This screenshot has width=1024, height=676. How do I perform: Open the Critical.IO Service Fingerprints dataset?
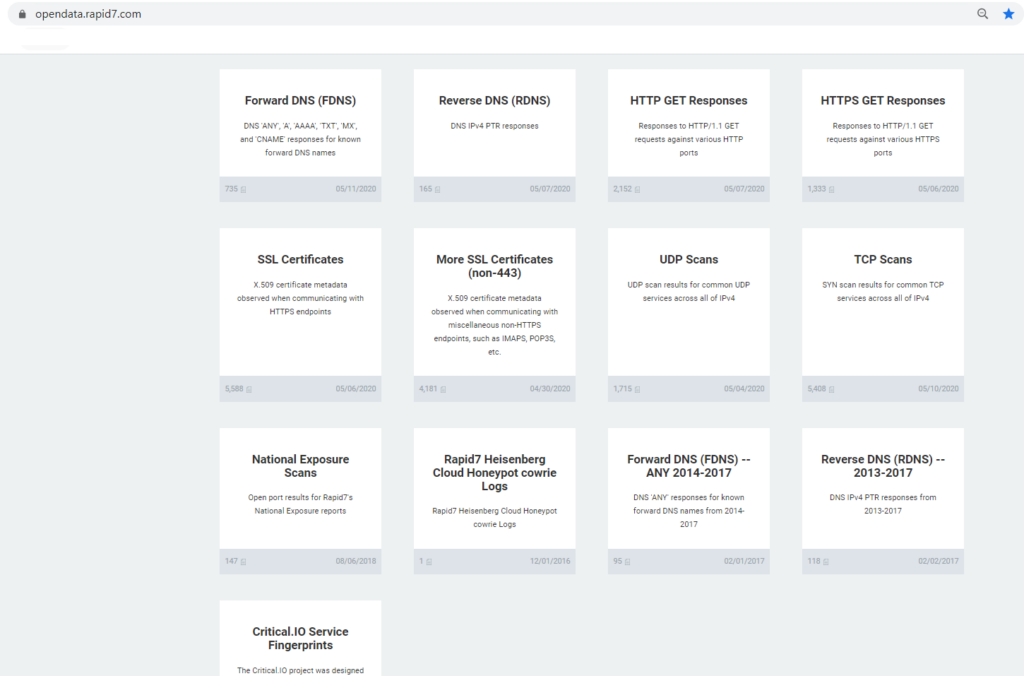click(x=299, y=638)
